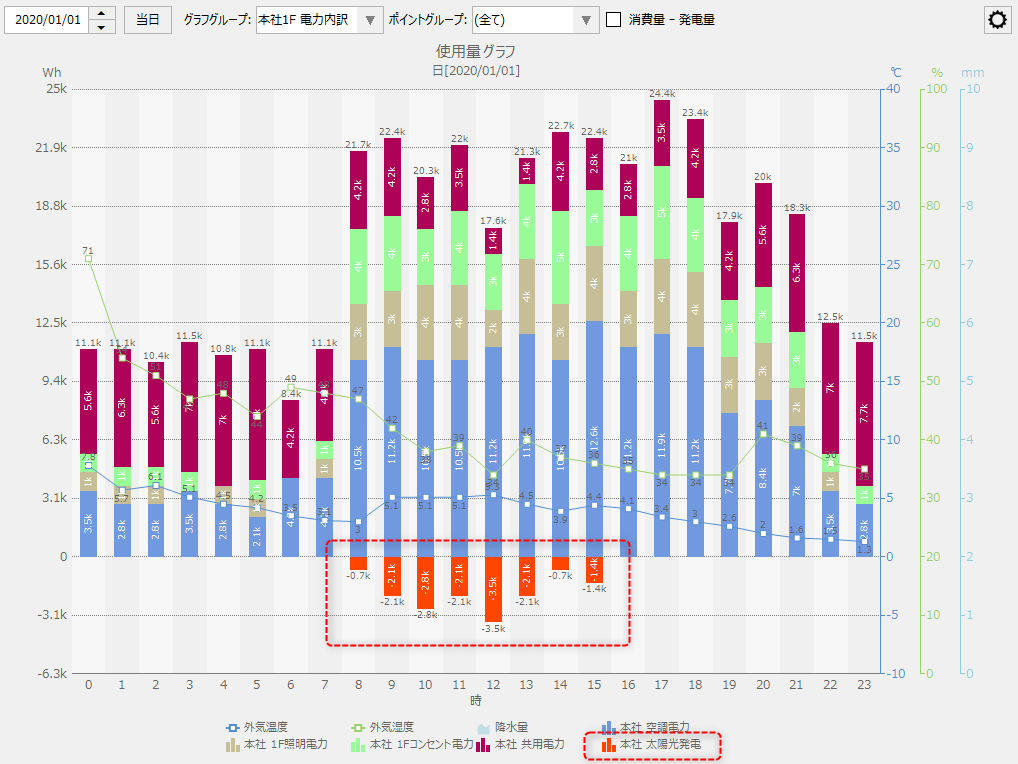Decrement the date with down arrow
This screenshot has width=1018, height=764.
point(103,27)
